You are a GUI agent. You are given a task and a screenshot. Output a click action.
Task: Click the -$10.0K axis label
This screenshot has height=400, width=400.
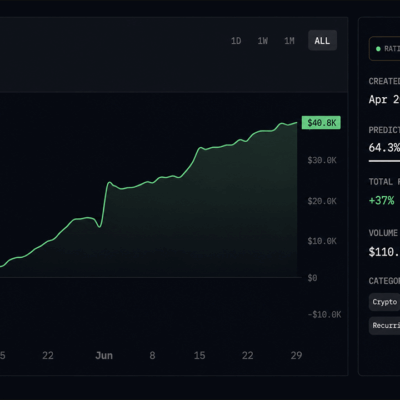(324, 315)
